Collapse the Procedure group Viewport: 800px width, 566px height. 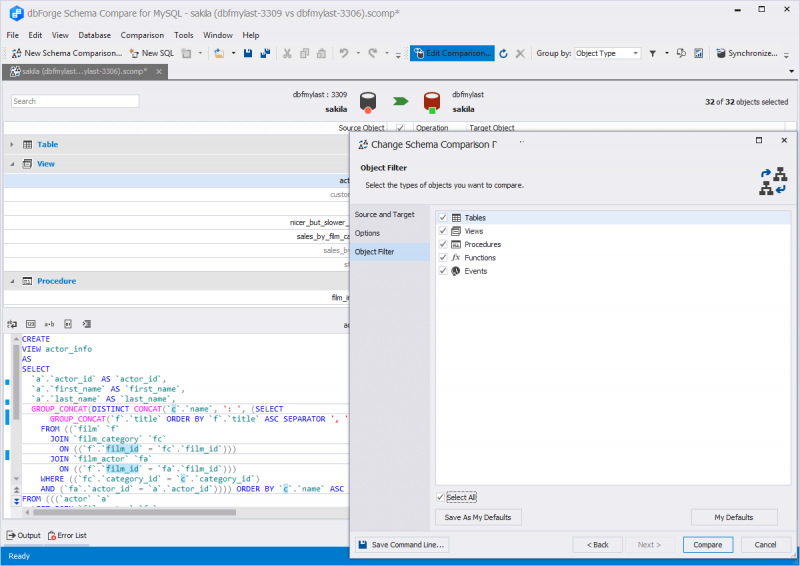tap(12, 281)
